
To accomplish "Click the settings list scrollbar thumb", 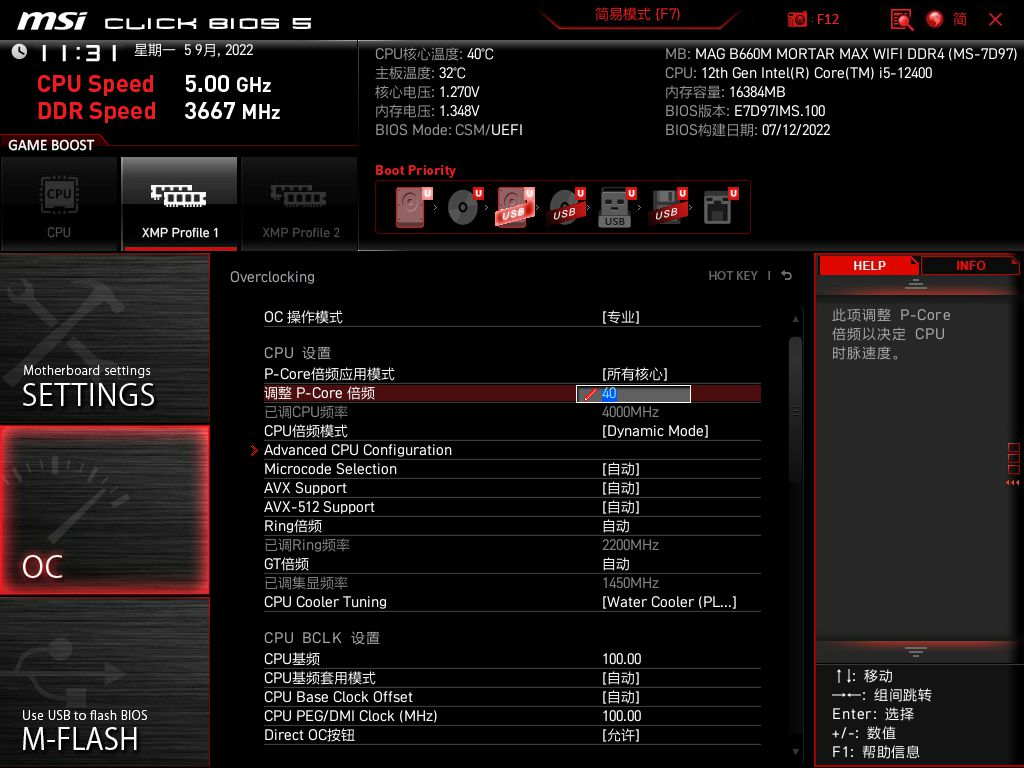I will (x=795, y=410).
